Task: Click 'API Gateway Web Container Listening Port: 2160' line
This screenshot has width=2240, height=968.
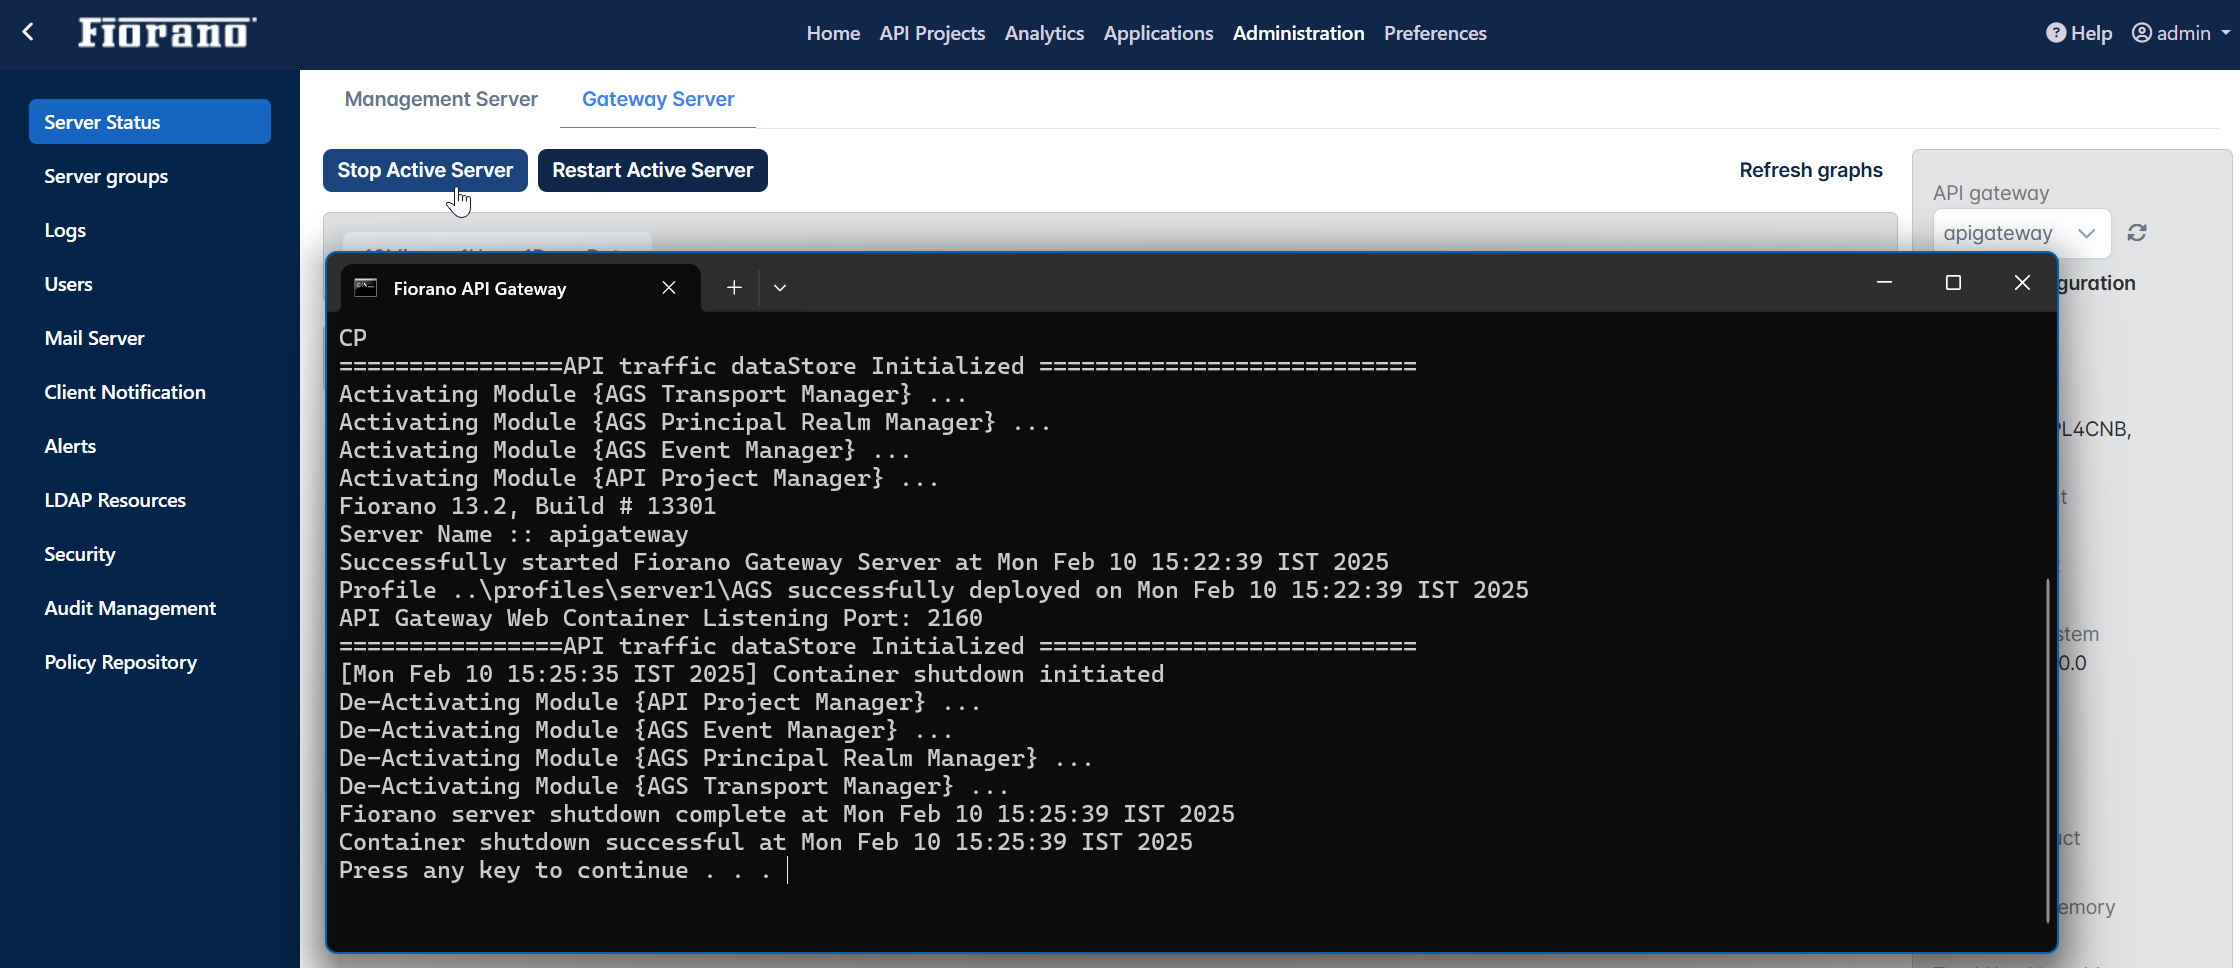Action: tap(661, 618)
